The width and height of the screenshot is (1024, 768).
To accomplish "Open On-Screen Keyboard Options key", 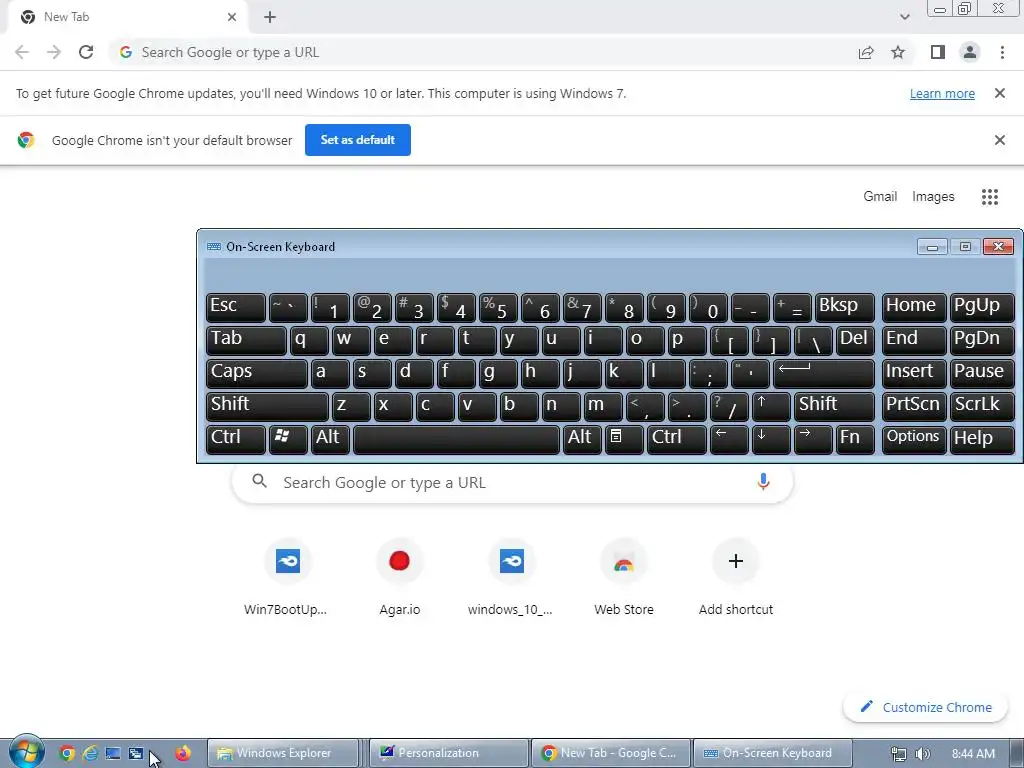I will click(x=913, y=438).
